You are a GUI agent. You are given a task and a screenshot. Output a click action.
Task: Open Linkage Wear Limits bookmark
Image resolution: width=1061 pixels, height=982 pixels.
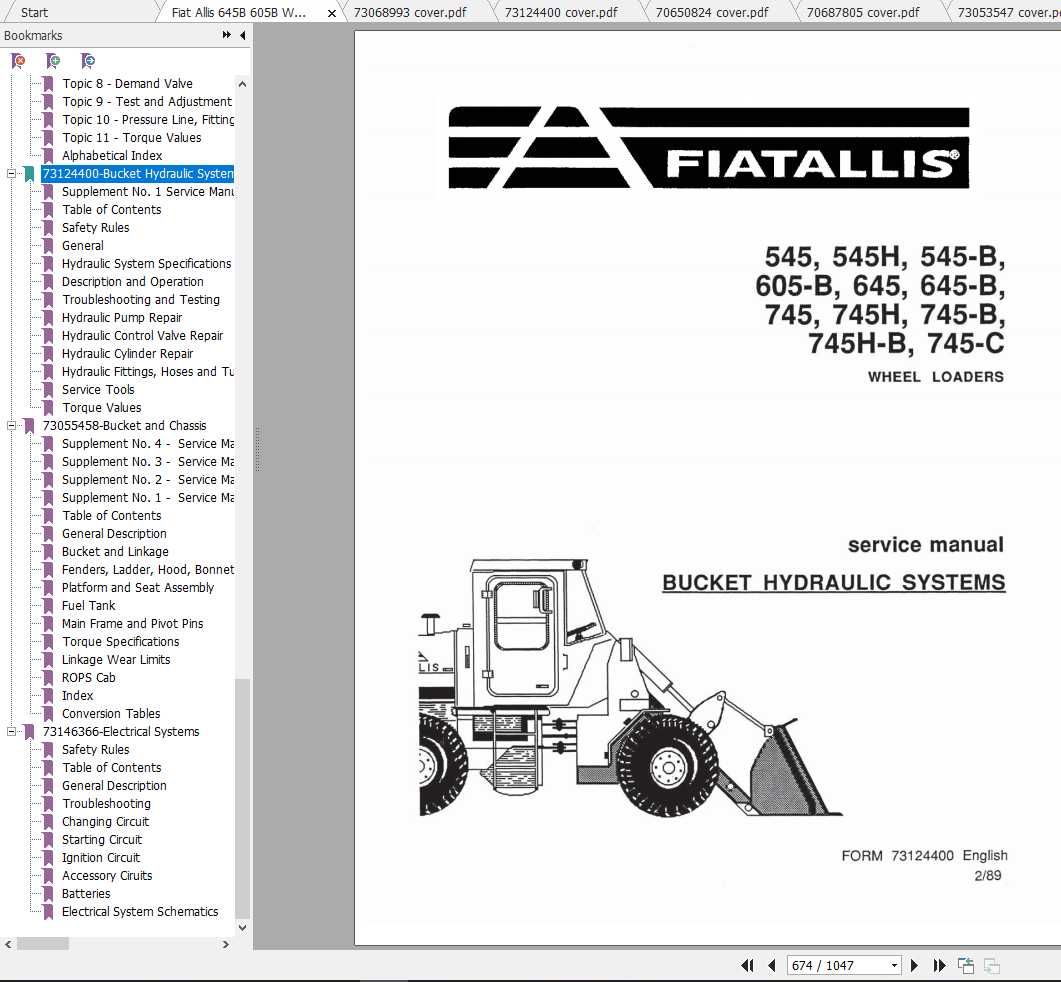coord(116,660)
